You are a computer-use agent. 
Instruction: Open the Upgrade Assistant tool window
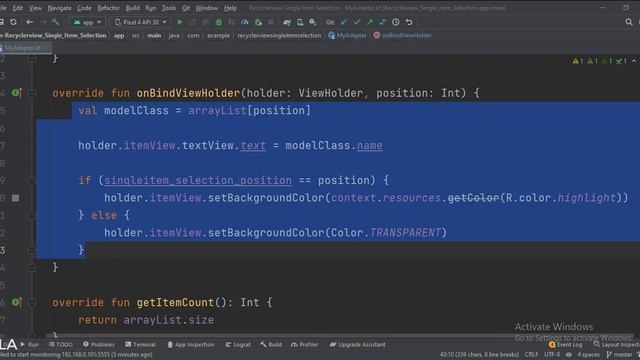tap(358, 344)
